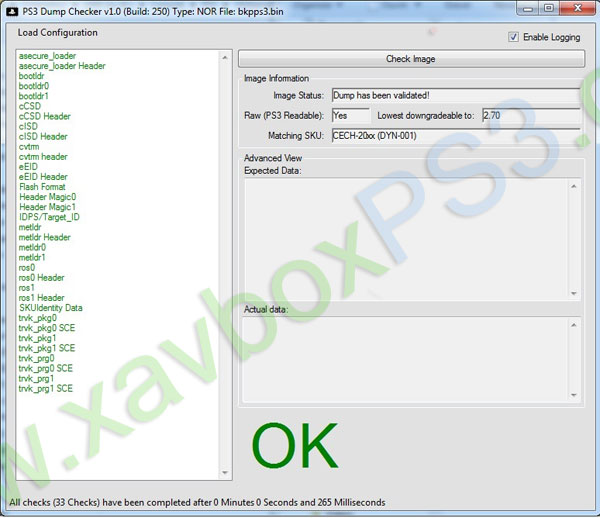Select the trvk_prg1 entry
Image resolution: width=600 pixels, height=518 pixels.
tap(36, 378)
